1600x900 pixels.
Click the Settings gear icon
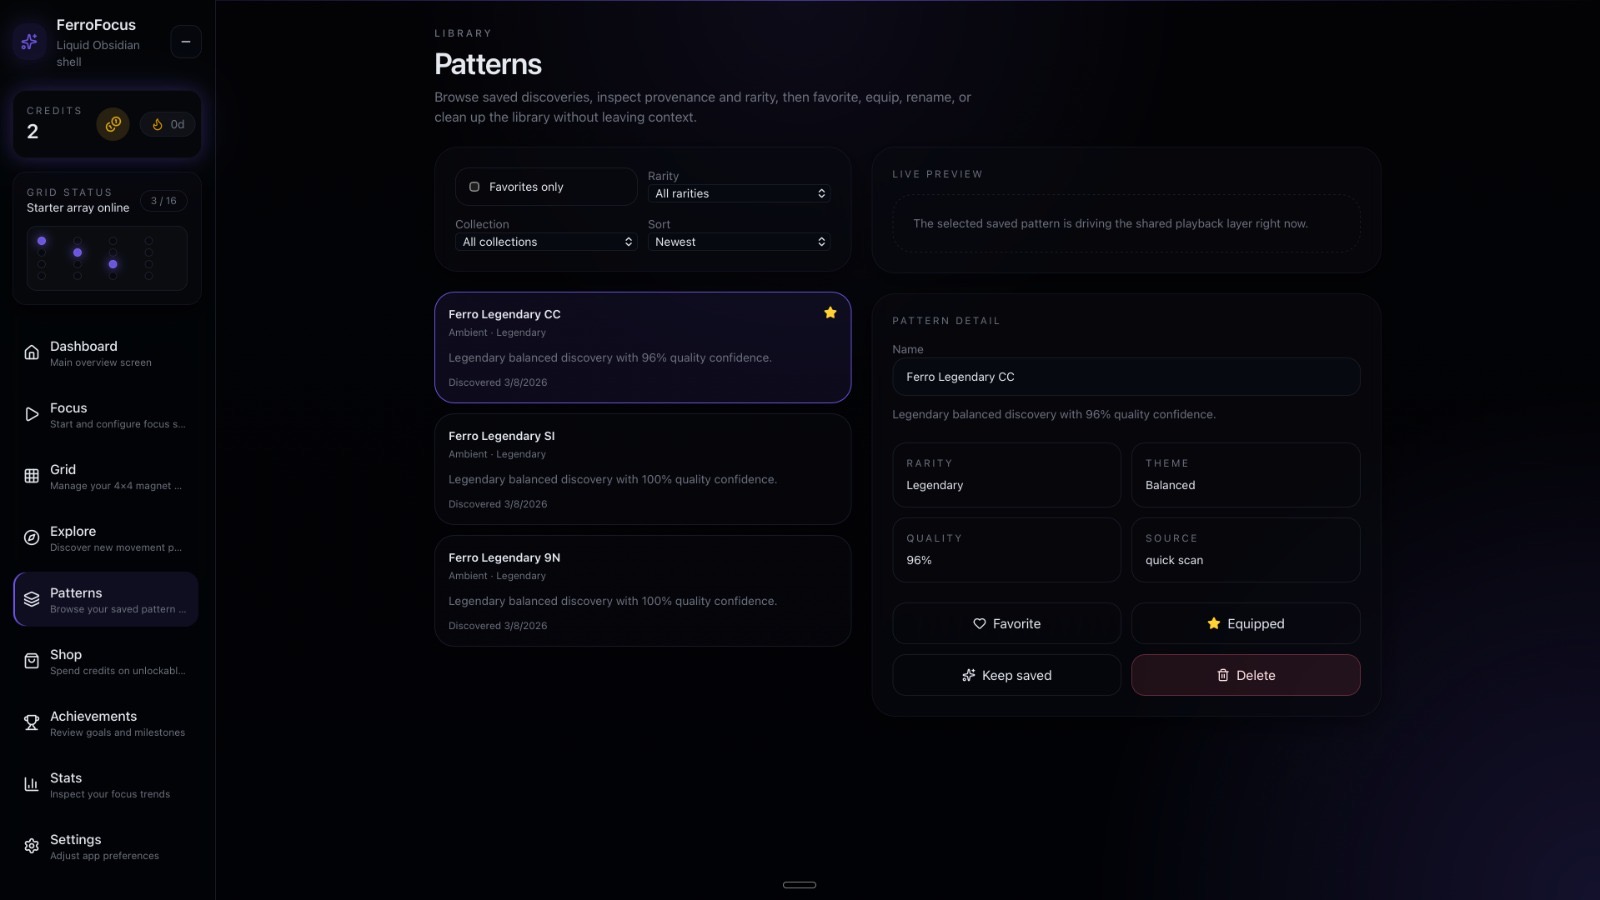[x=32, y=846]
